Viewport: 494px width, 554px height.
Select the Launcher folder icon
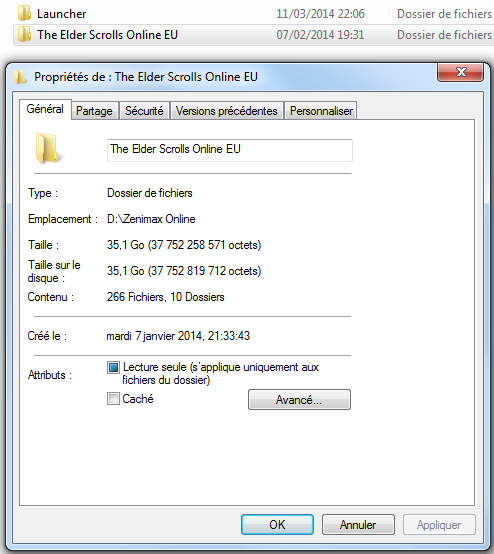[24, 13]
